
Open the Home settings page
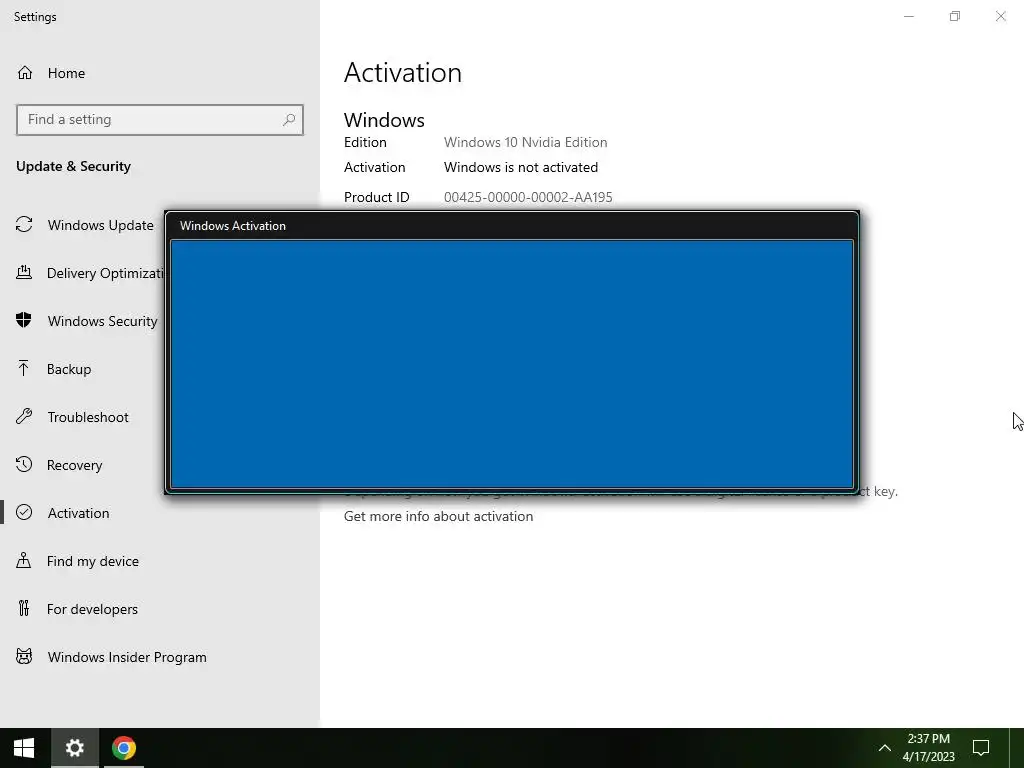pos(66,73)
